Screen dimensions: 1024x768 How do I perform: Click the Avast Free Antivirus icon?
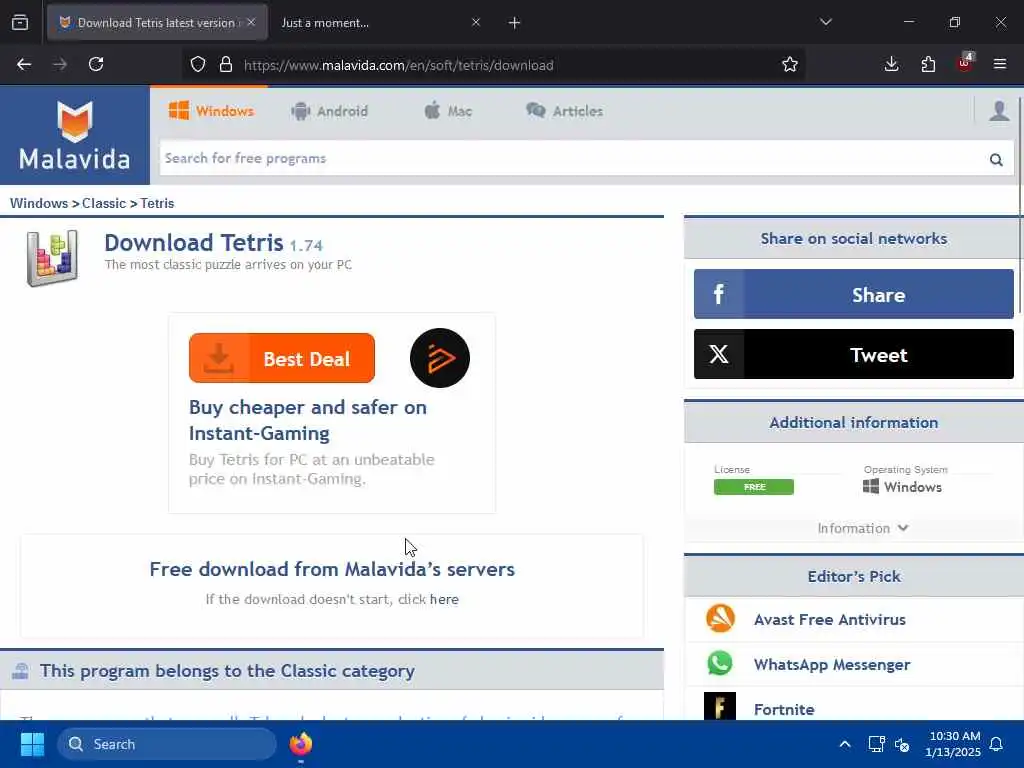point(720,619)
